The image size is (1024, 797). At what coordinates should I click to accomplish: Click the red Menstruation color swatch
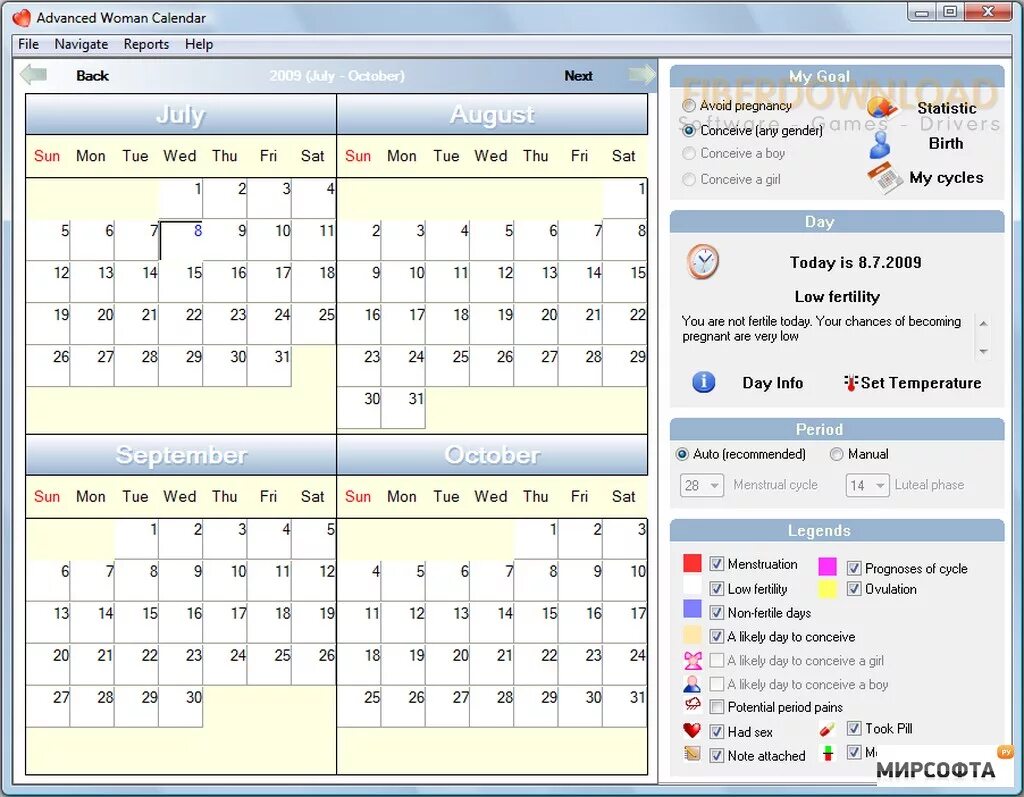coord(692,562)
